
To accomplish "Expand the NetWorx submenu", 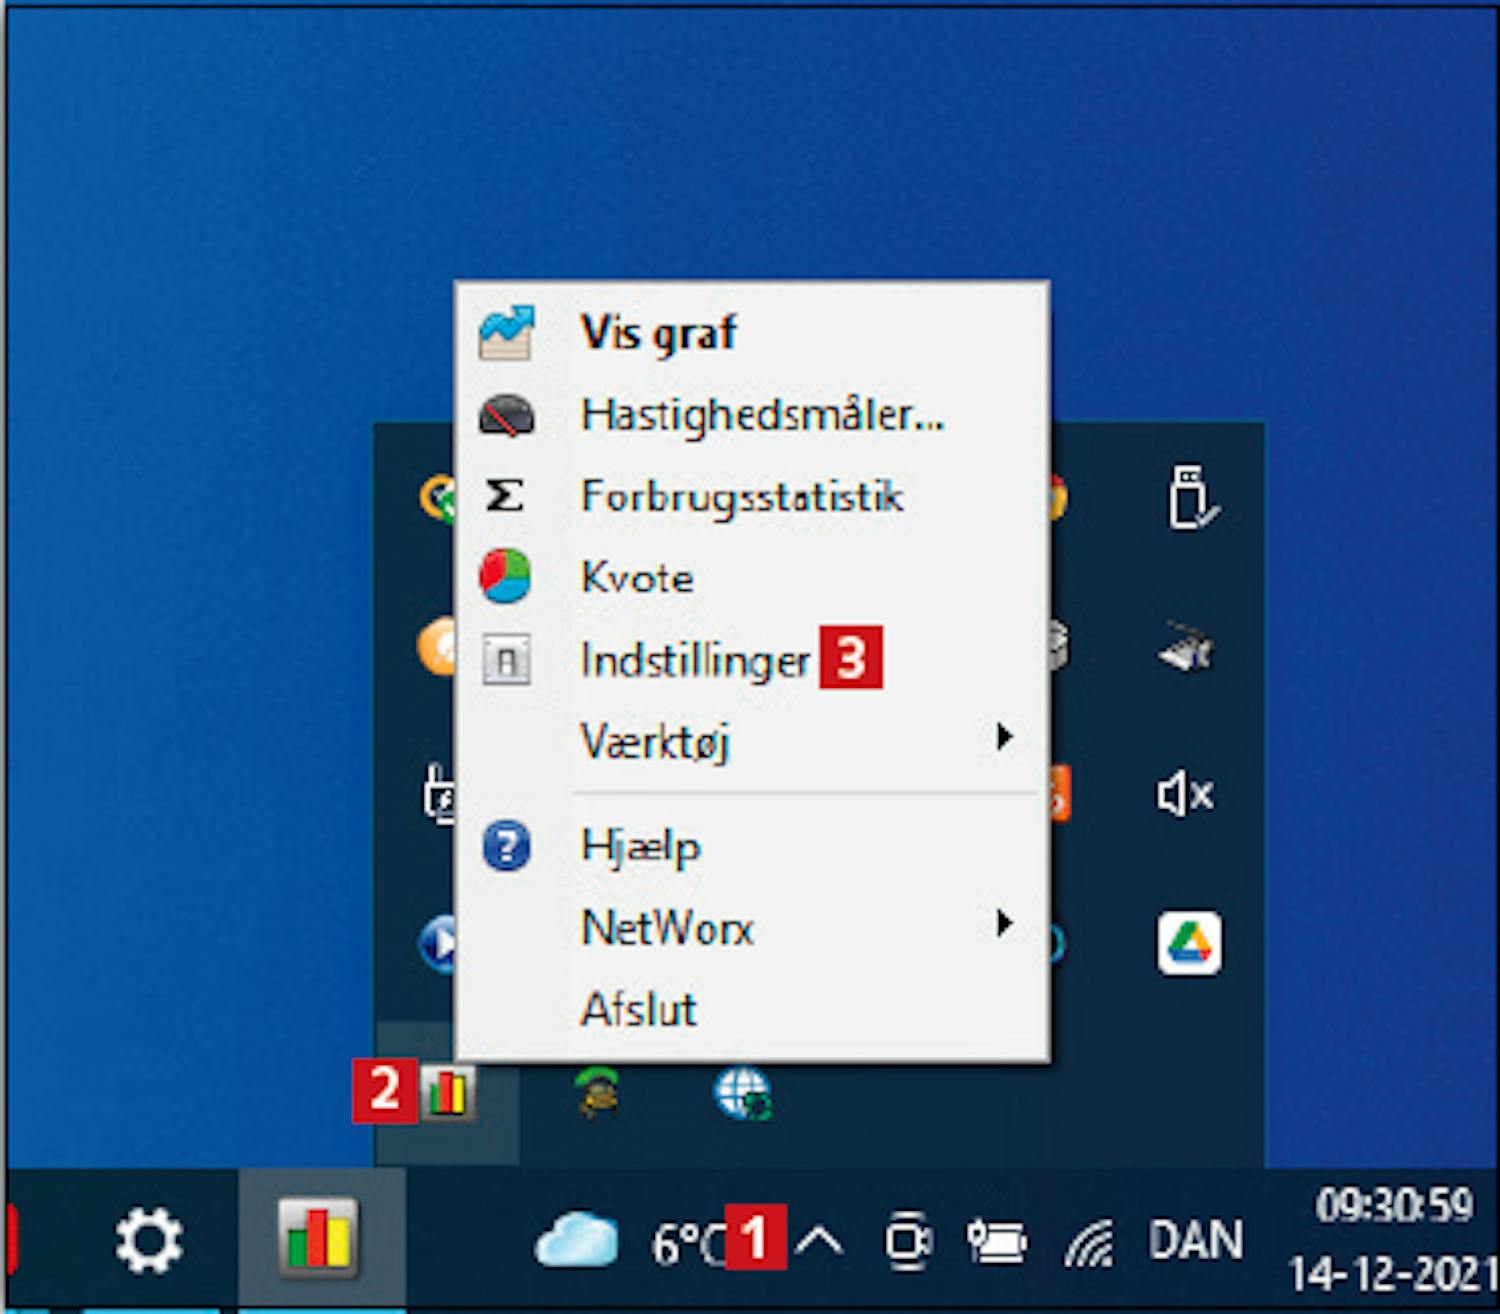I will (751, 928).
